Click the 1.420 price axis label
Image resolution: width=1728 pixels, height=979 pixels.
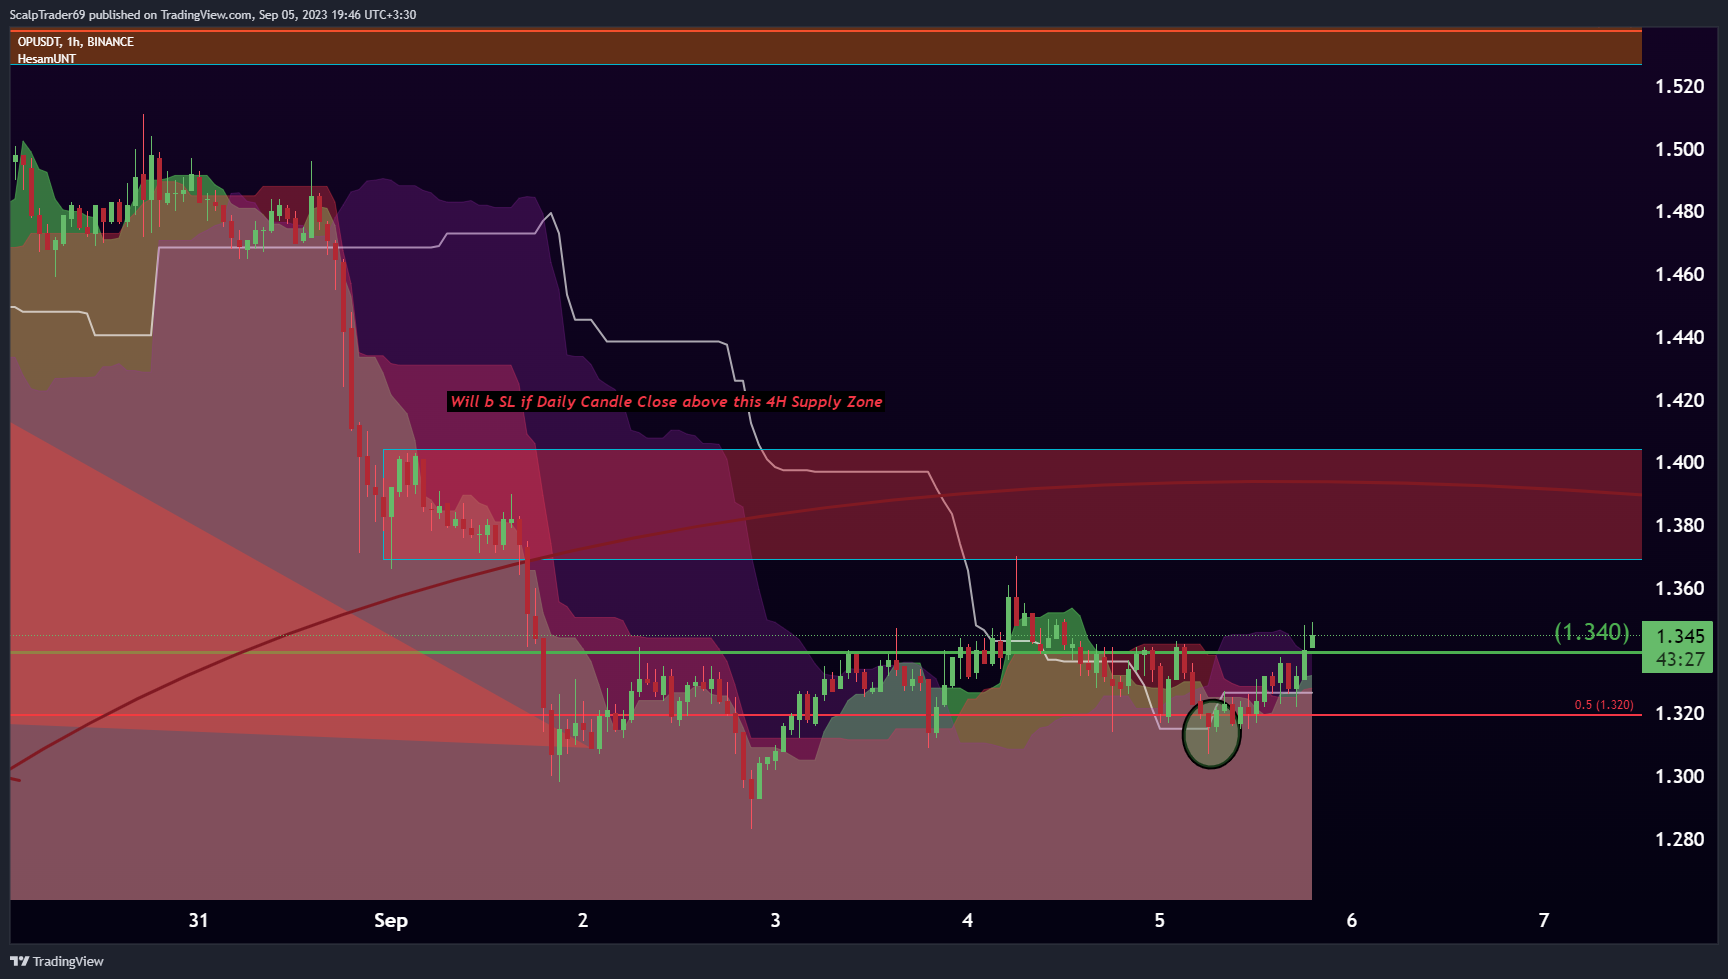(x=1680, y=401)
